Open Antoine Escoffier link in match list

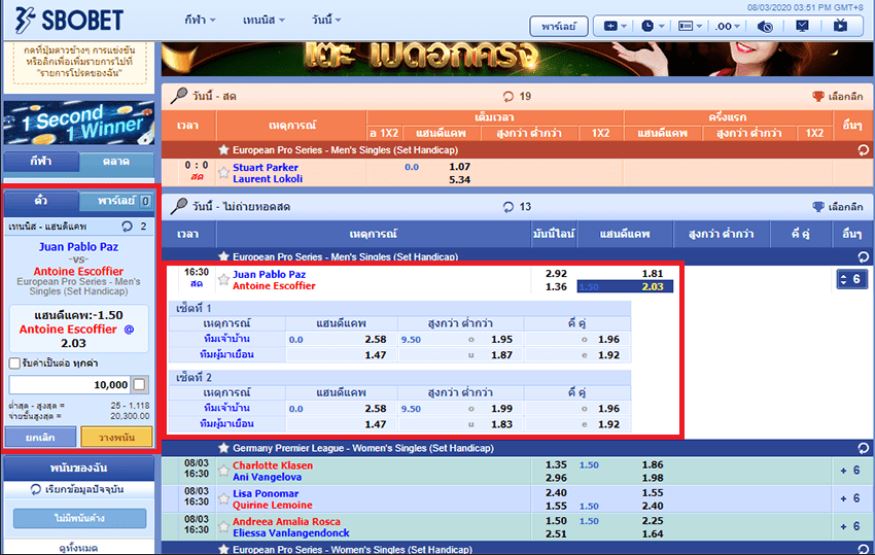pyautogui.click(x=274, y=286)
